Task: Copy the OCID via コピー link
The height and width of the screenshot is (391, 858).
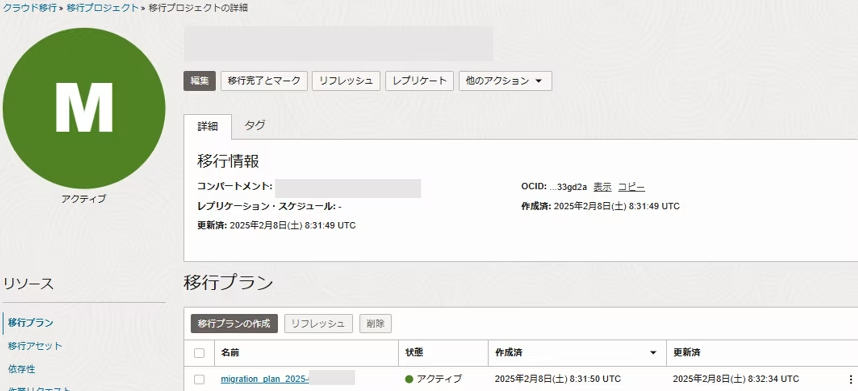Action: [x=631, y=187]
